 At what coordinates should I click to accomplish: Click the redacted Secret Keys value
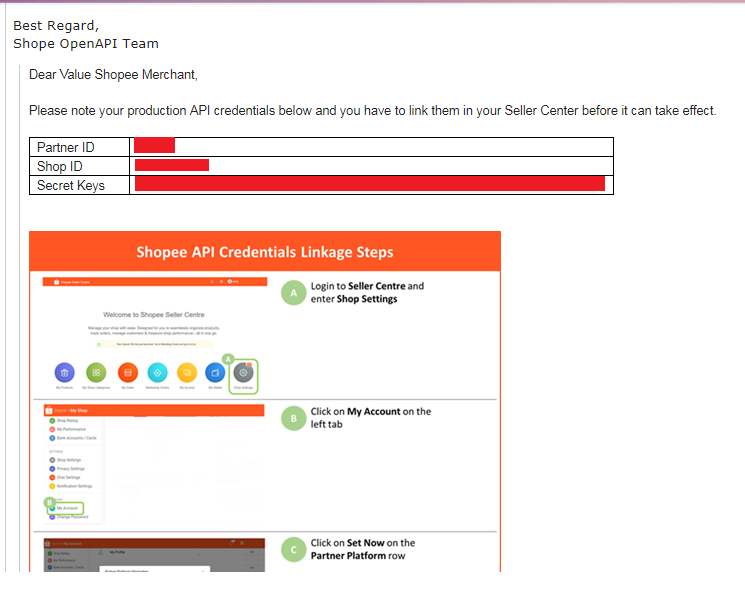coord(369,184)
